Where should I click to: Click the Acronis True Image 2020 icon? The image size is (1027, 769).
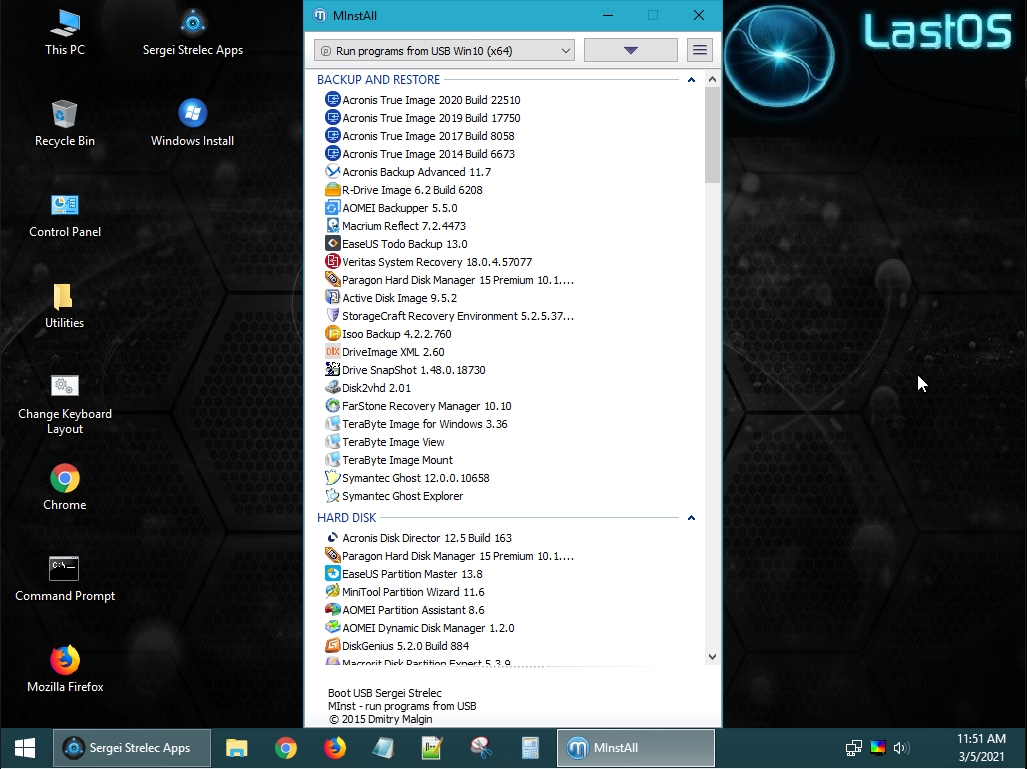[333, 100]
